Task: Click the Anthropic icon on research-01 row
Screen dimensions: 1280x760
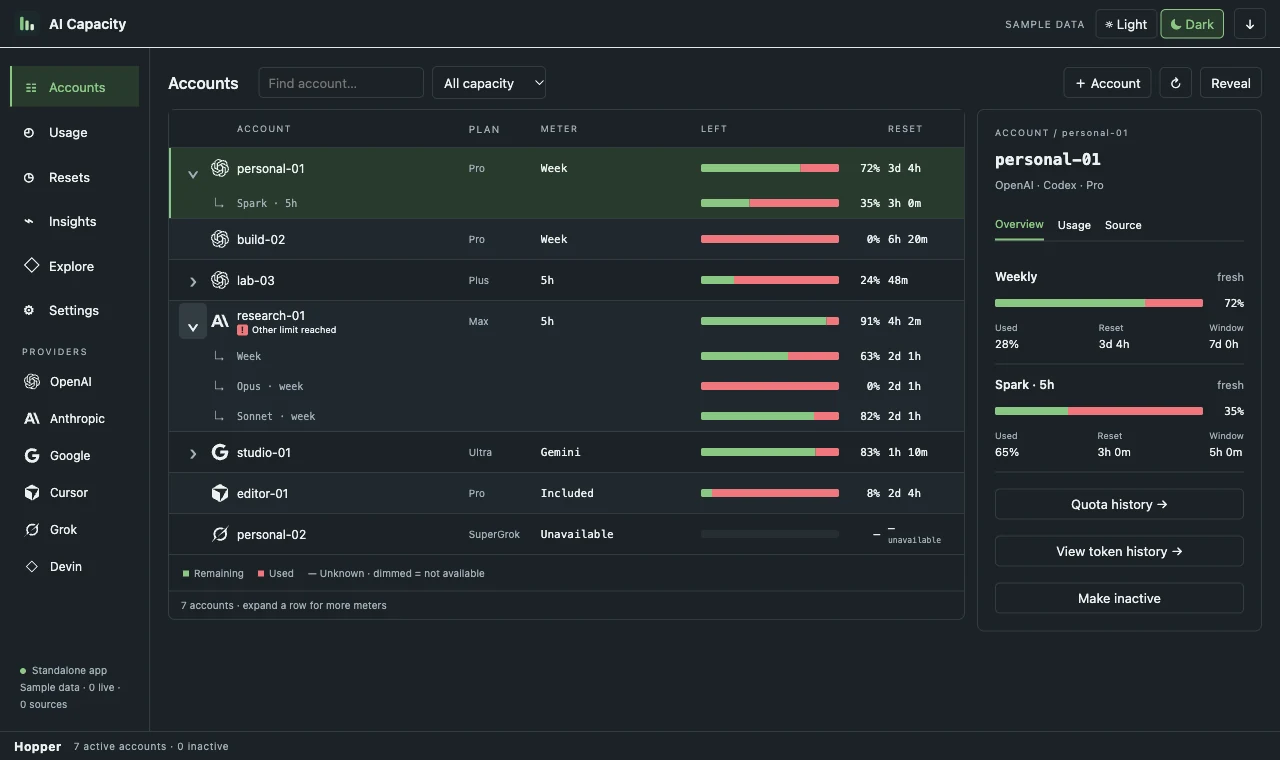Action: pyautogui.click(x=220, y=321)
